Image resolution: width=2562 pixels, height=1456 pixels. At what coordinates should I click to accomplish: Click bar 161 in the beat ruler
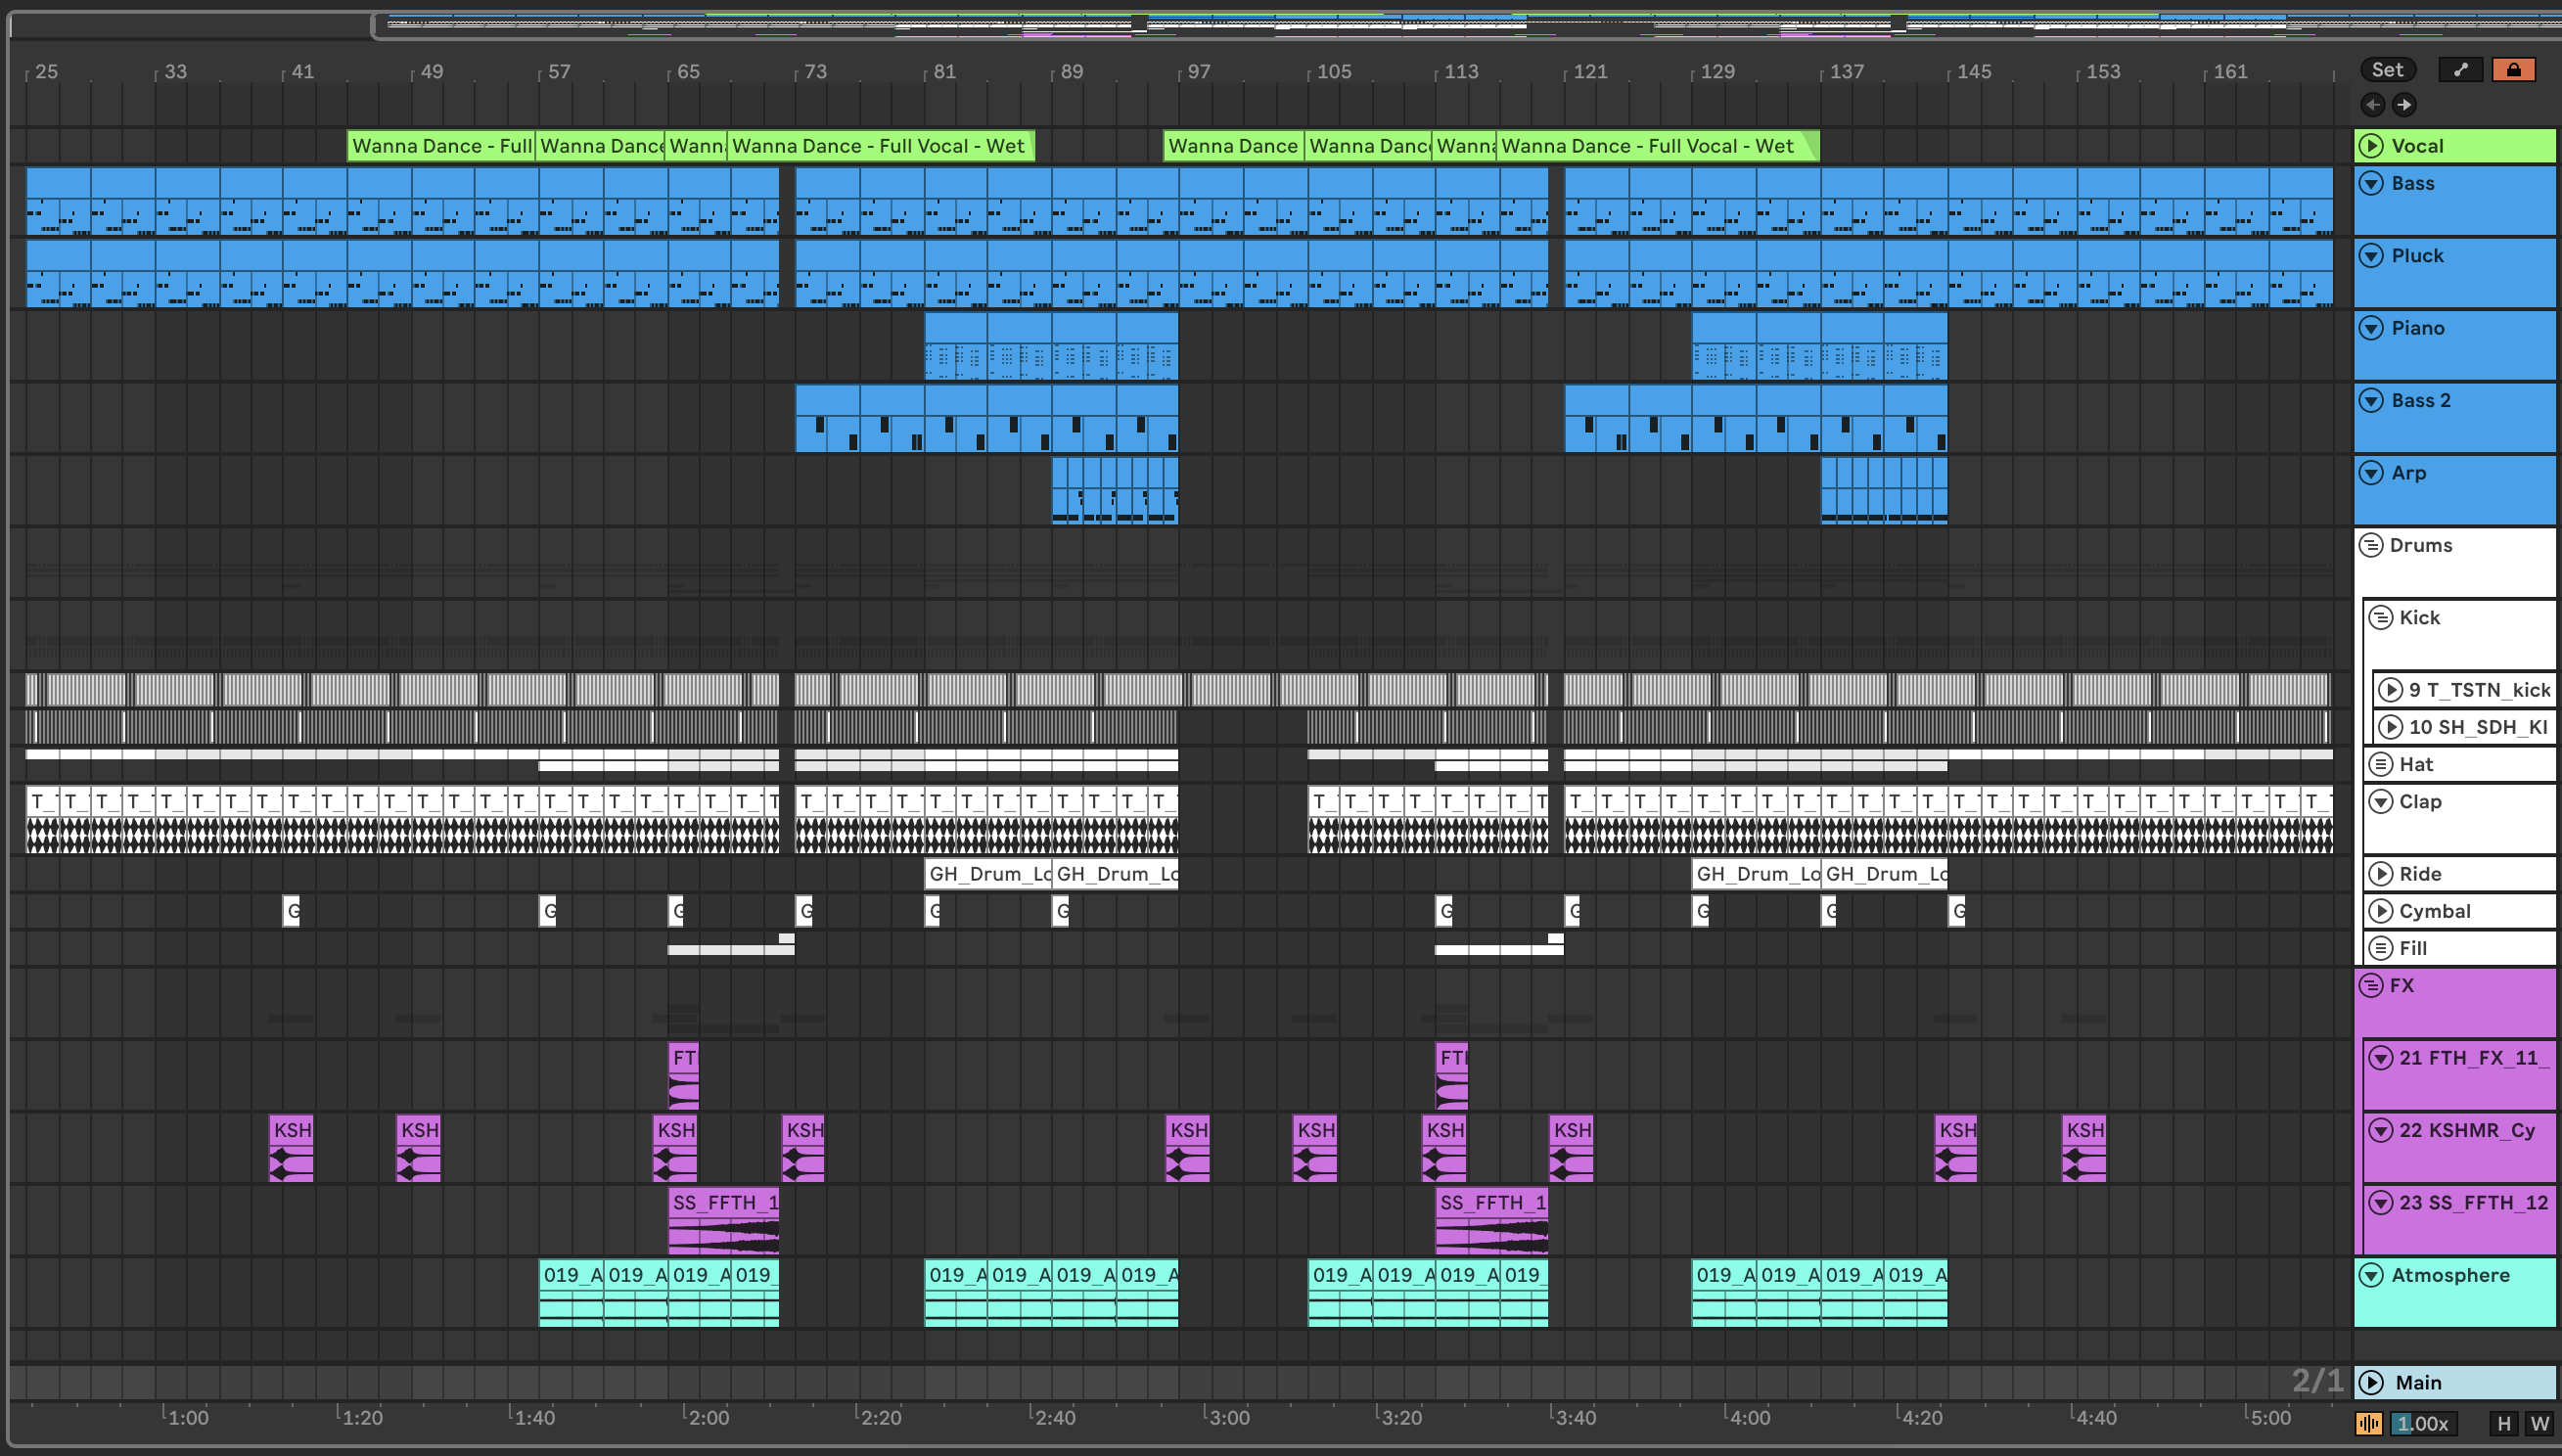tap(2230, 71)
